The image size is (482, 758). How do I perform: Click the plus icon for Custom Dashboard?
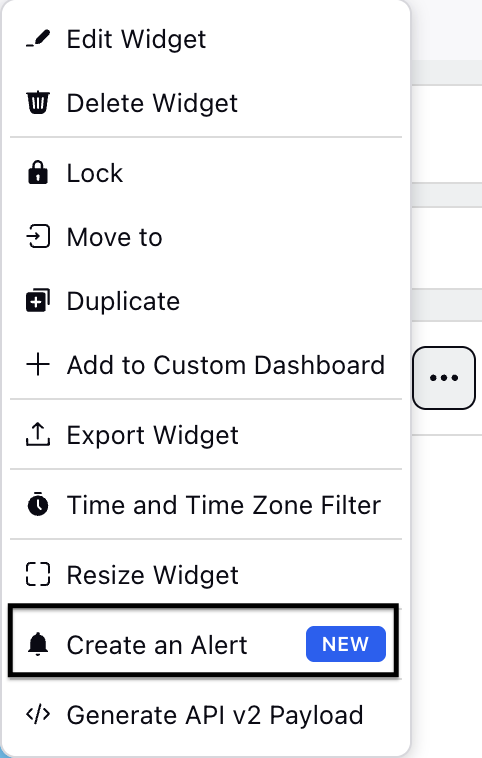tap(38, 365)
